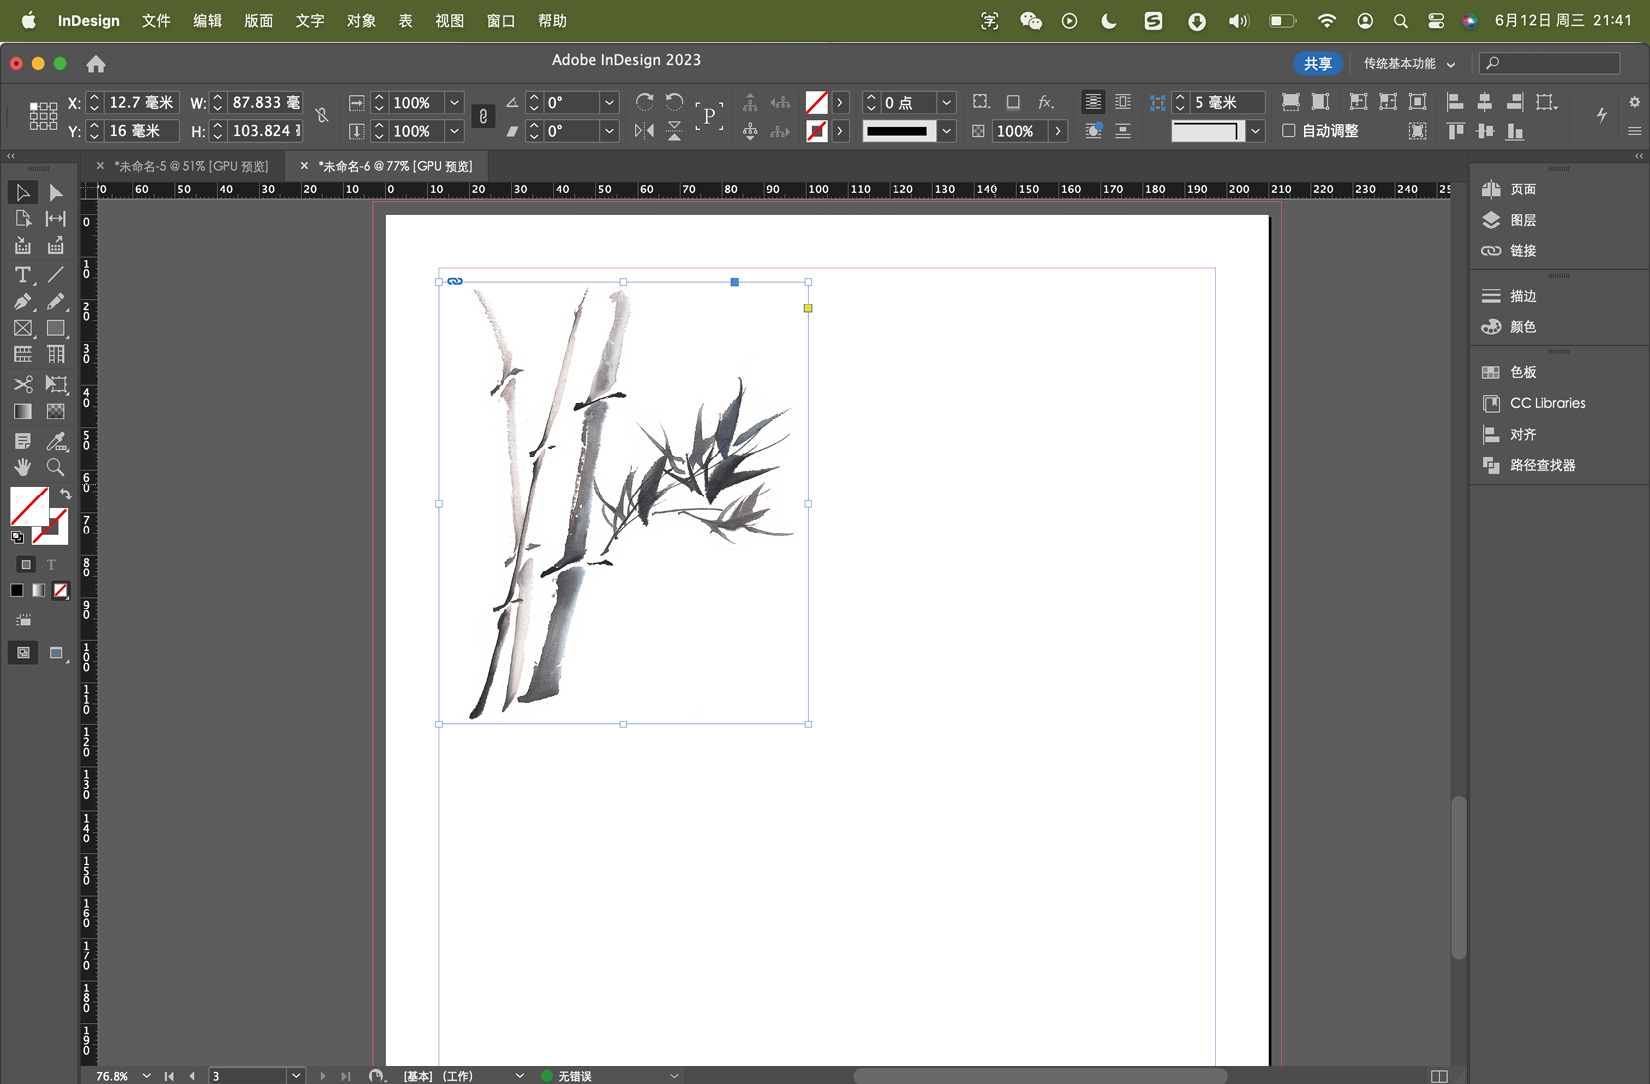Viewport: 1650px width, 1084px height.
Task: Click the 共享 share button
Action: tap(1317, 63)
